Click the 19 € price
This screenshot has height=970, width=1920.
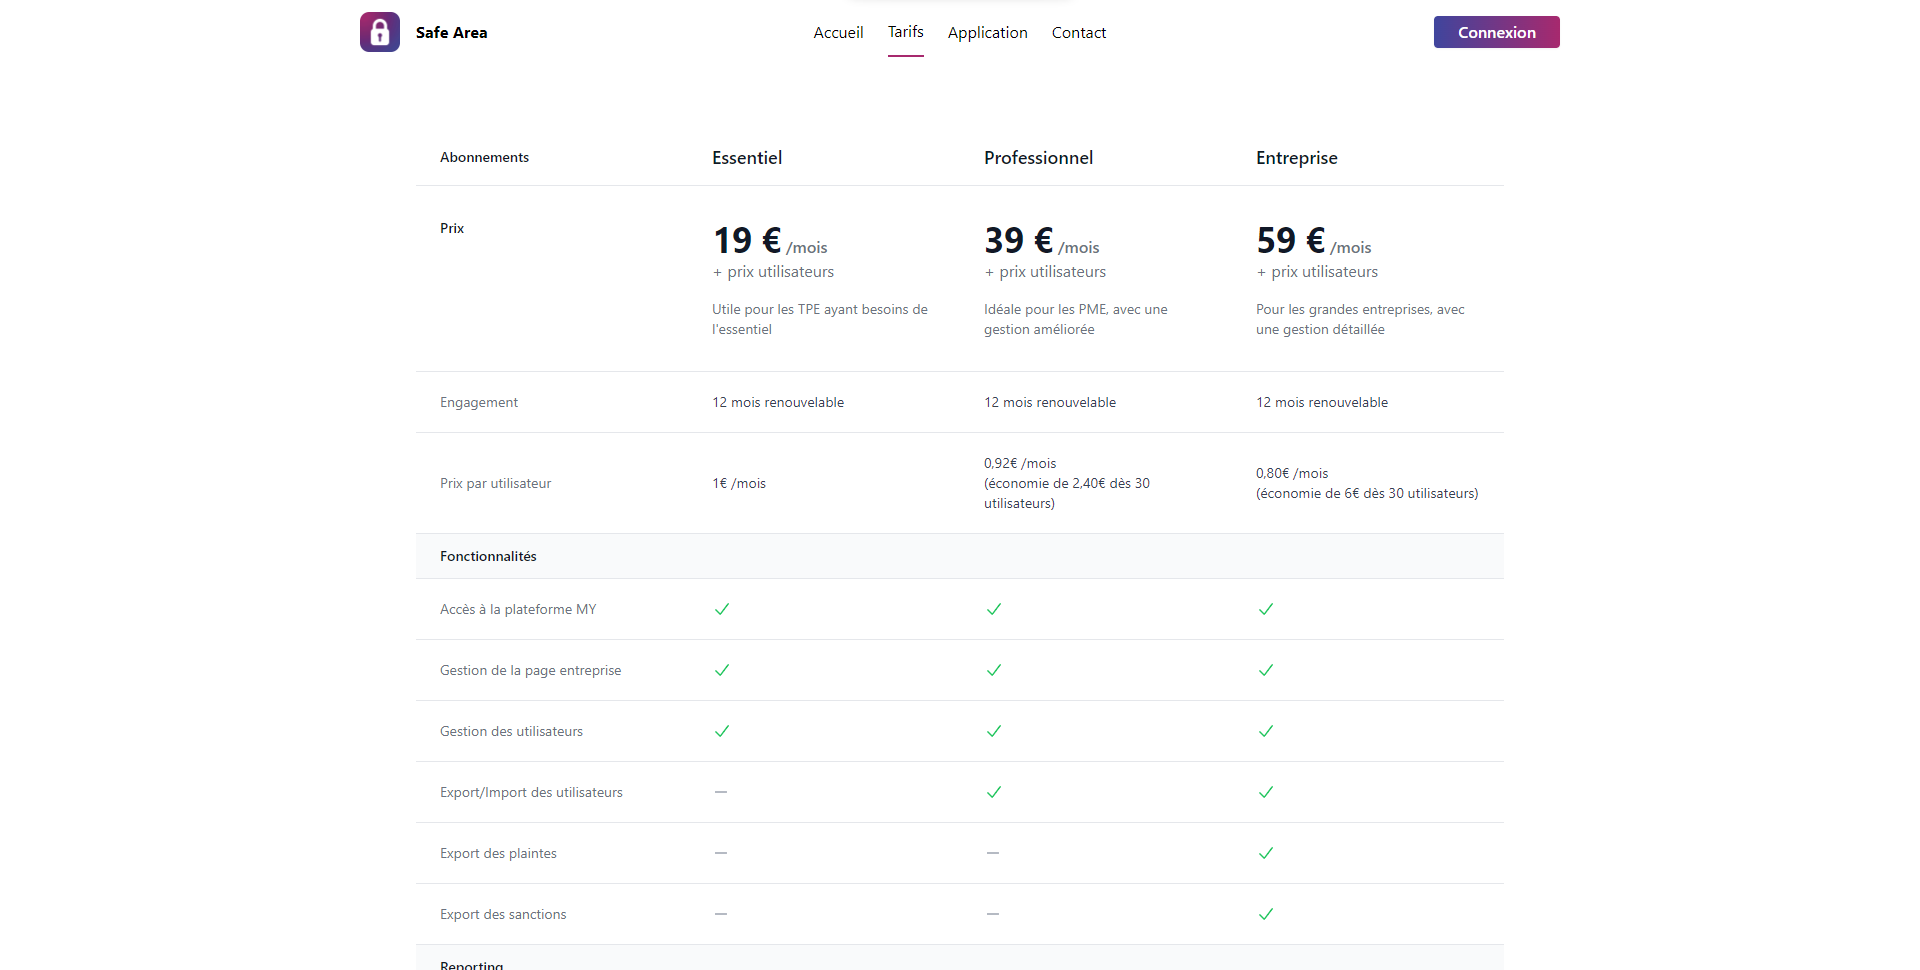tap(748, 240)
